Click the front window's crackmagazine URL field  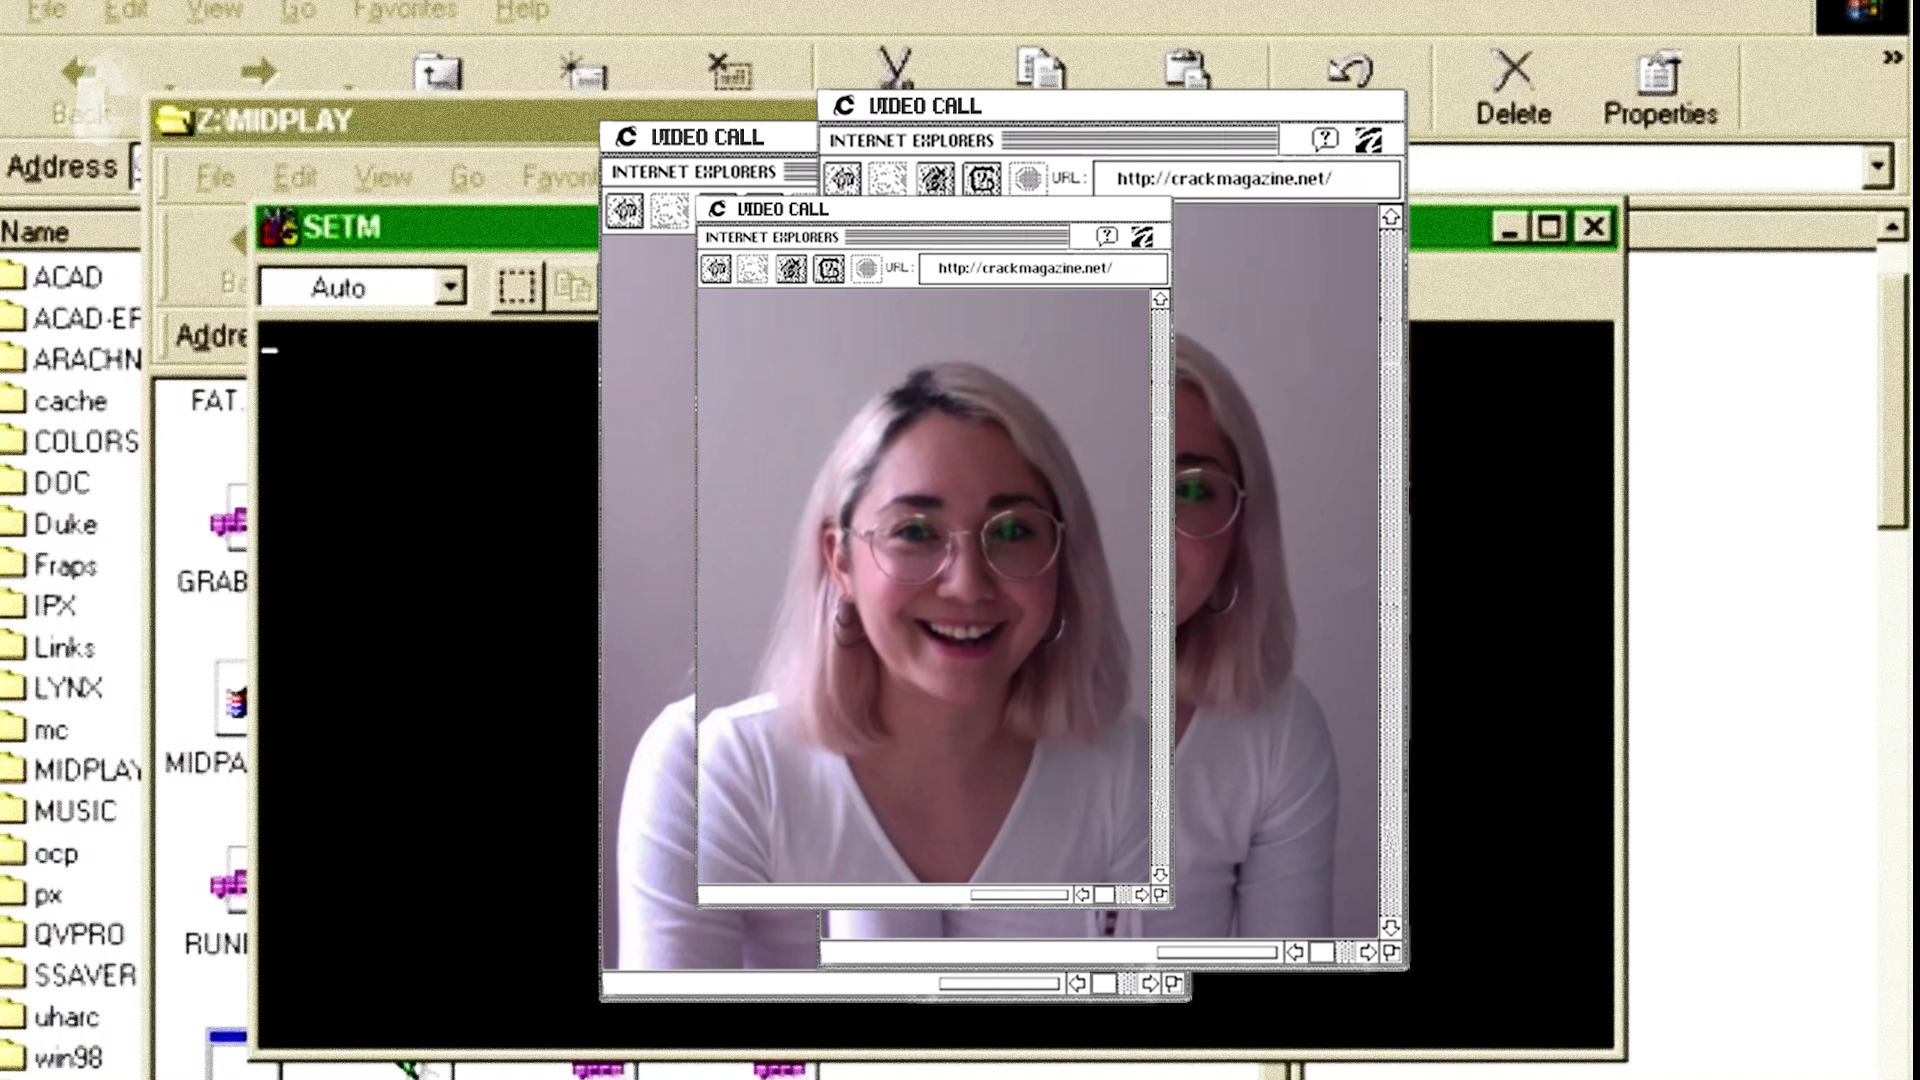[x=1042, y=268]
